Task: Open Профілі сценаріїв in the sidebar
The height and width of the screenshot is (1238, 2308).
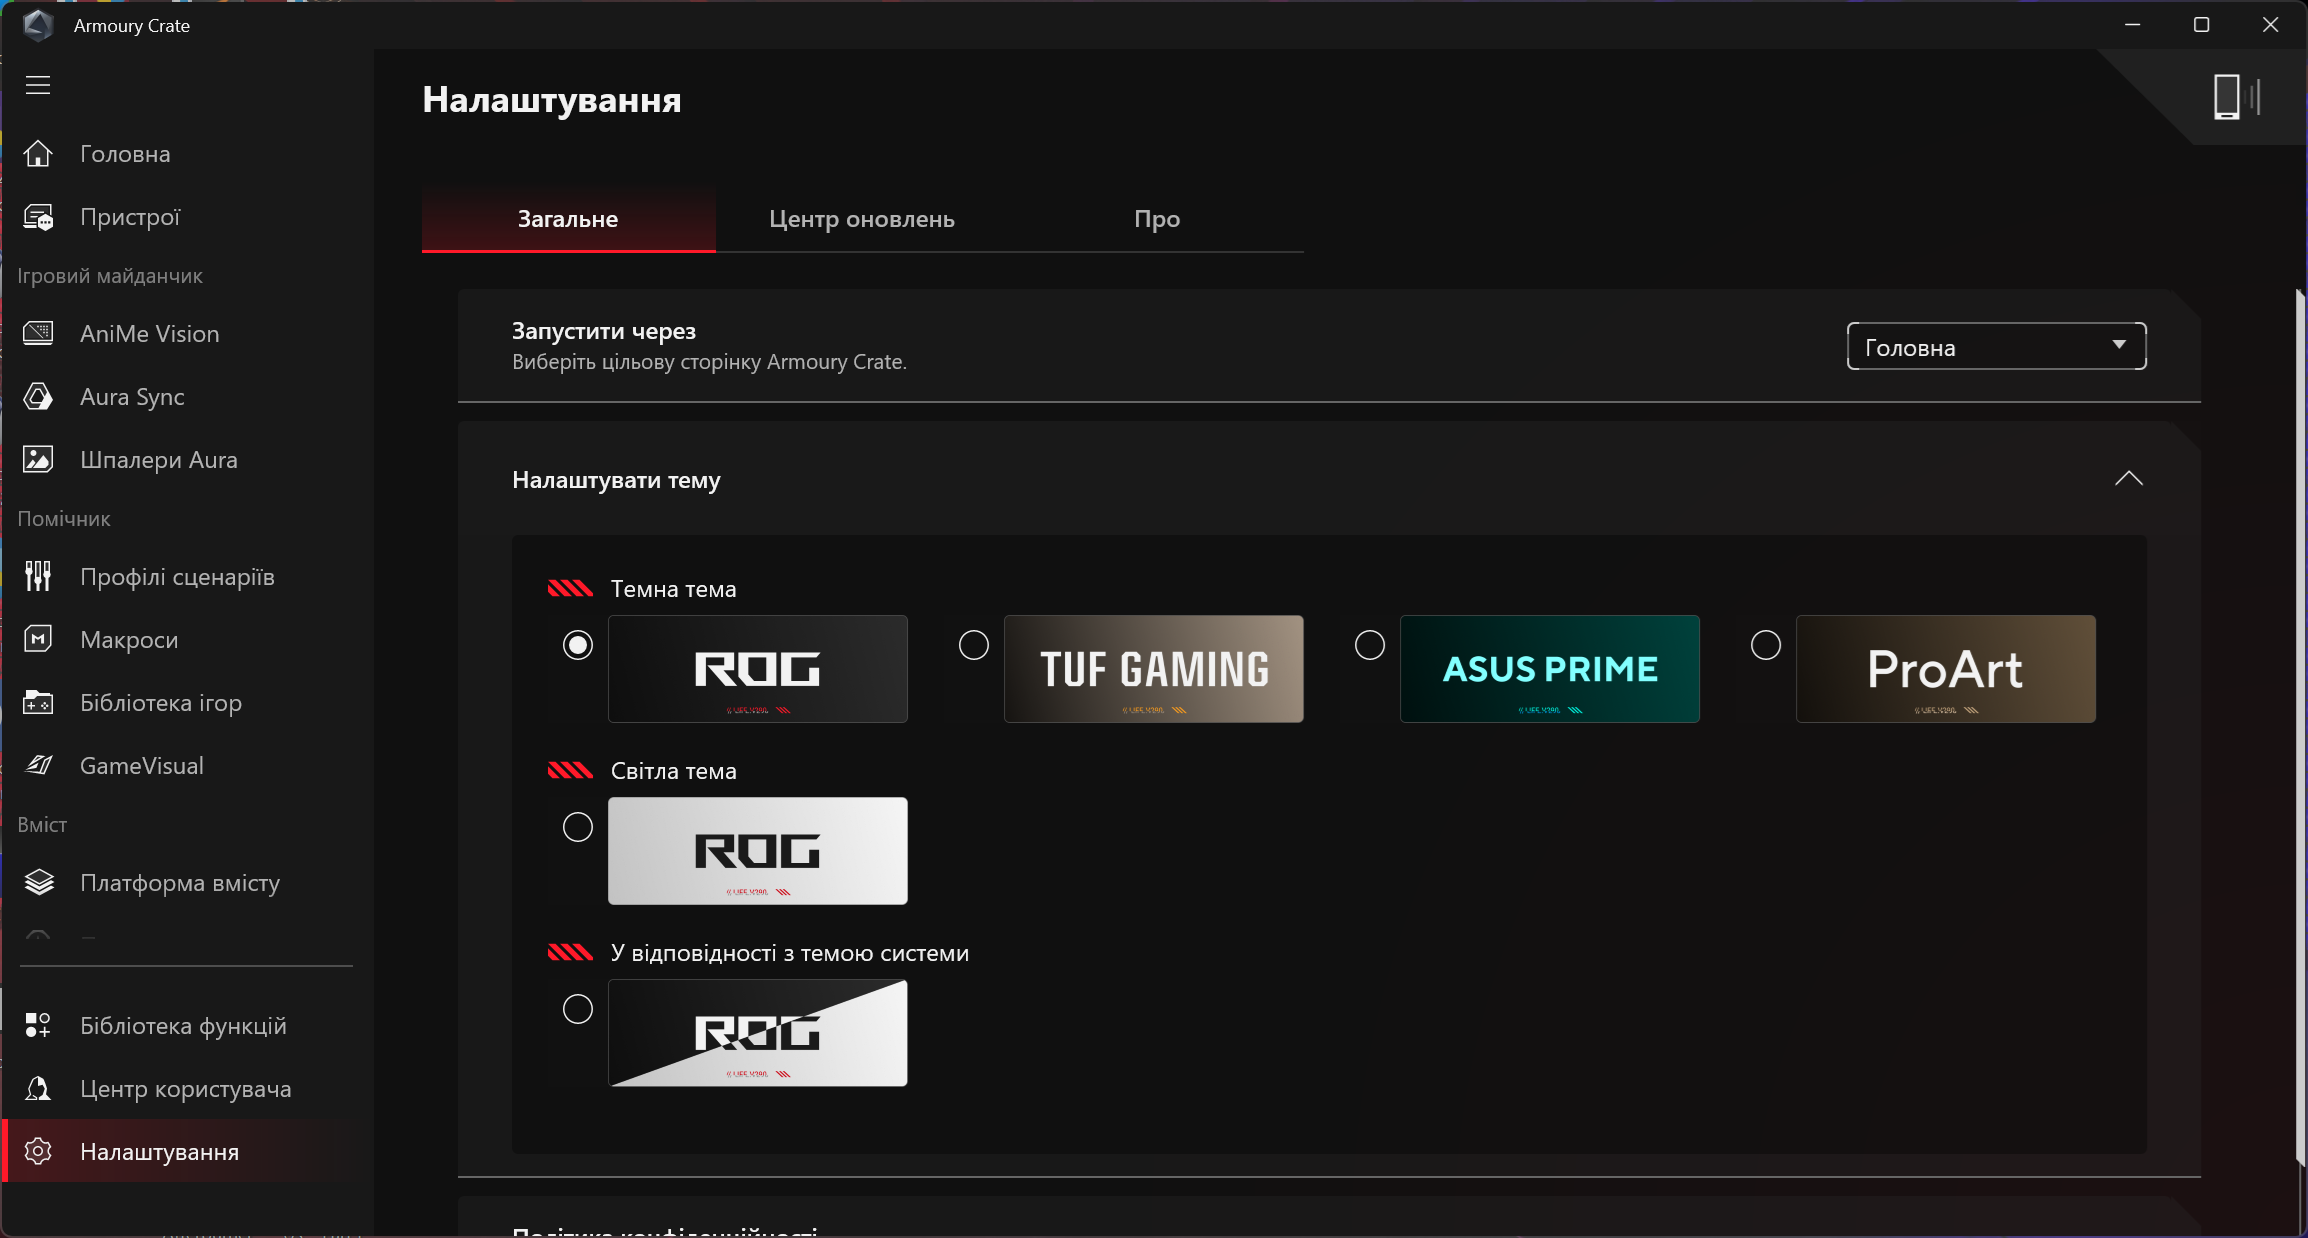Action: pos(176,577)
